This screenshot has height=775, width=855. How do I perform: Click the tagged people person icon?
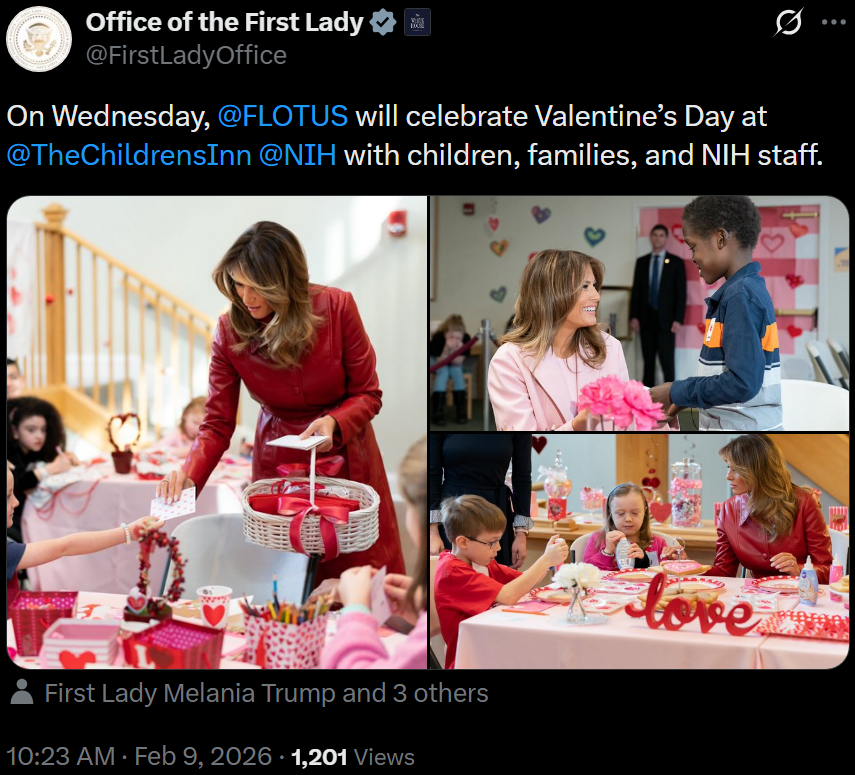(22, 694)
